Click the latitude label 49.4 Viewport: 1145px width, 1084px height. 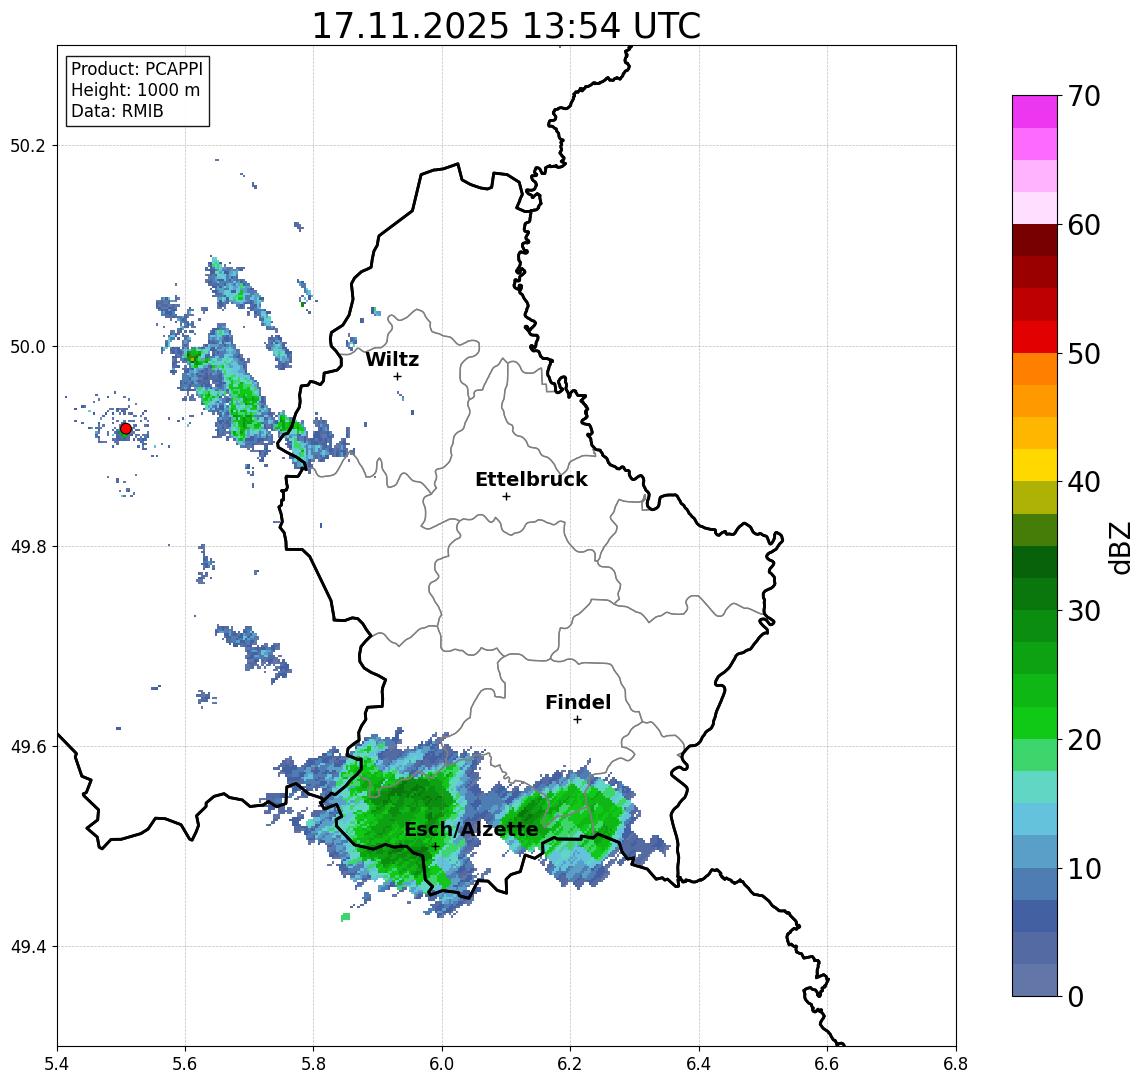(x=27, y=947)
